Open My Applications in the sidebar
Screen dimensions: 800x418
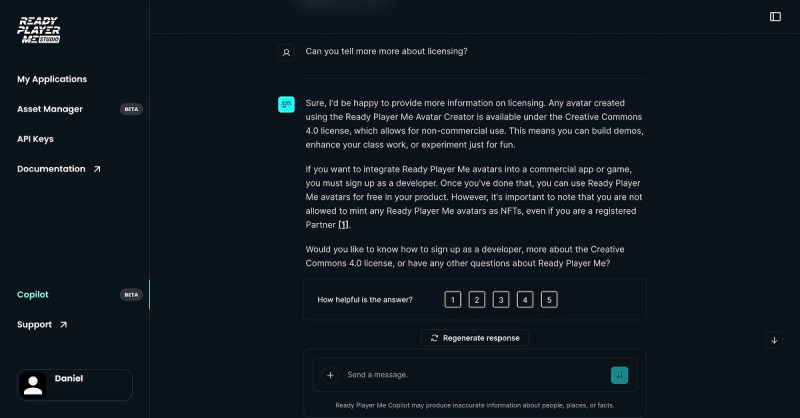pos(52,79)
